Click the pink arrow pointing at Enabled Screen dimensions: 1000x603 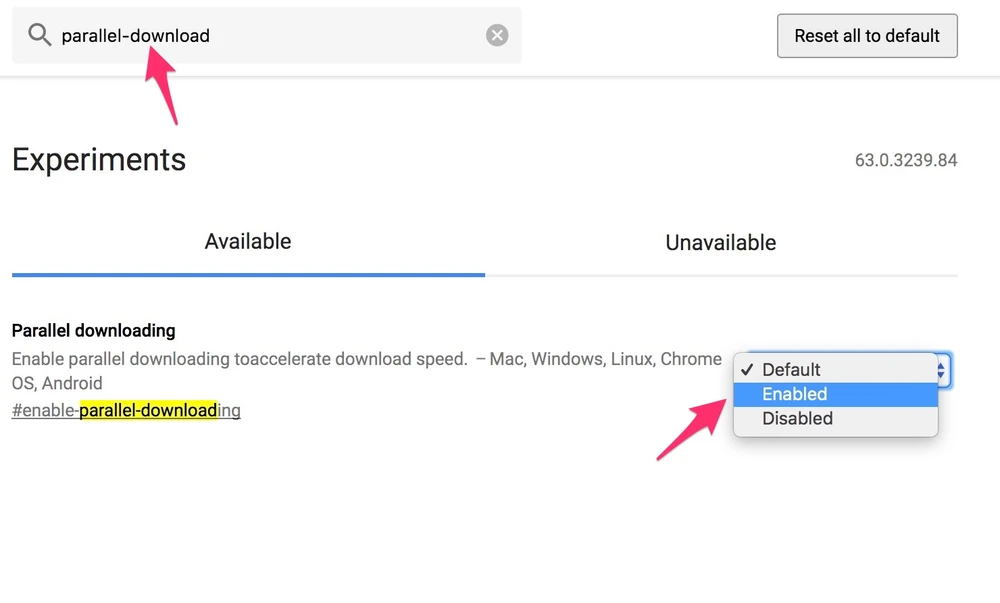coord(692,428)
